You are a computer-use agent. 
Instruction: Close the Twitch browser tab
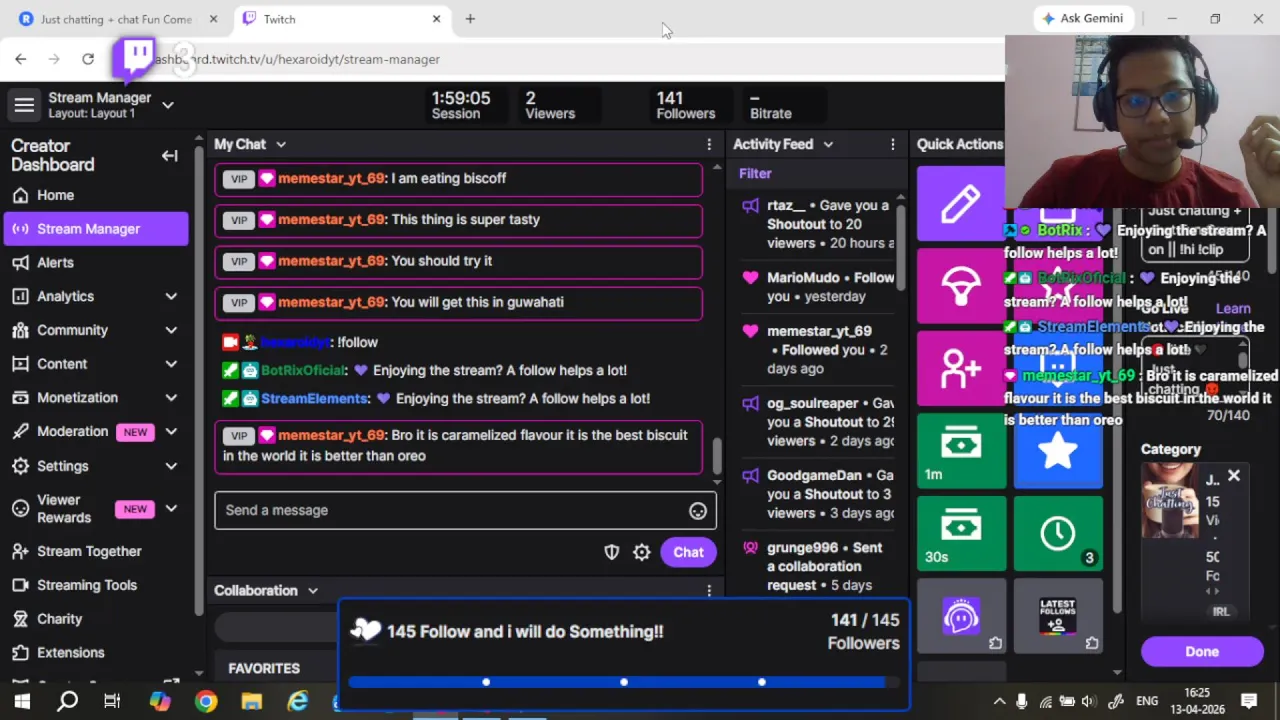(436, 19)
